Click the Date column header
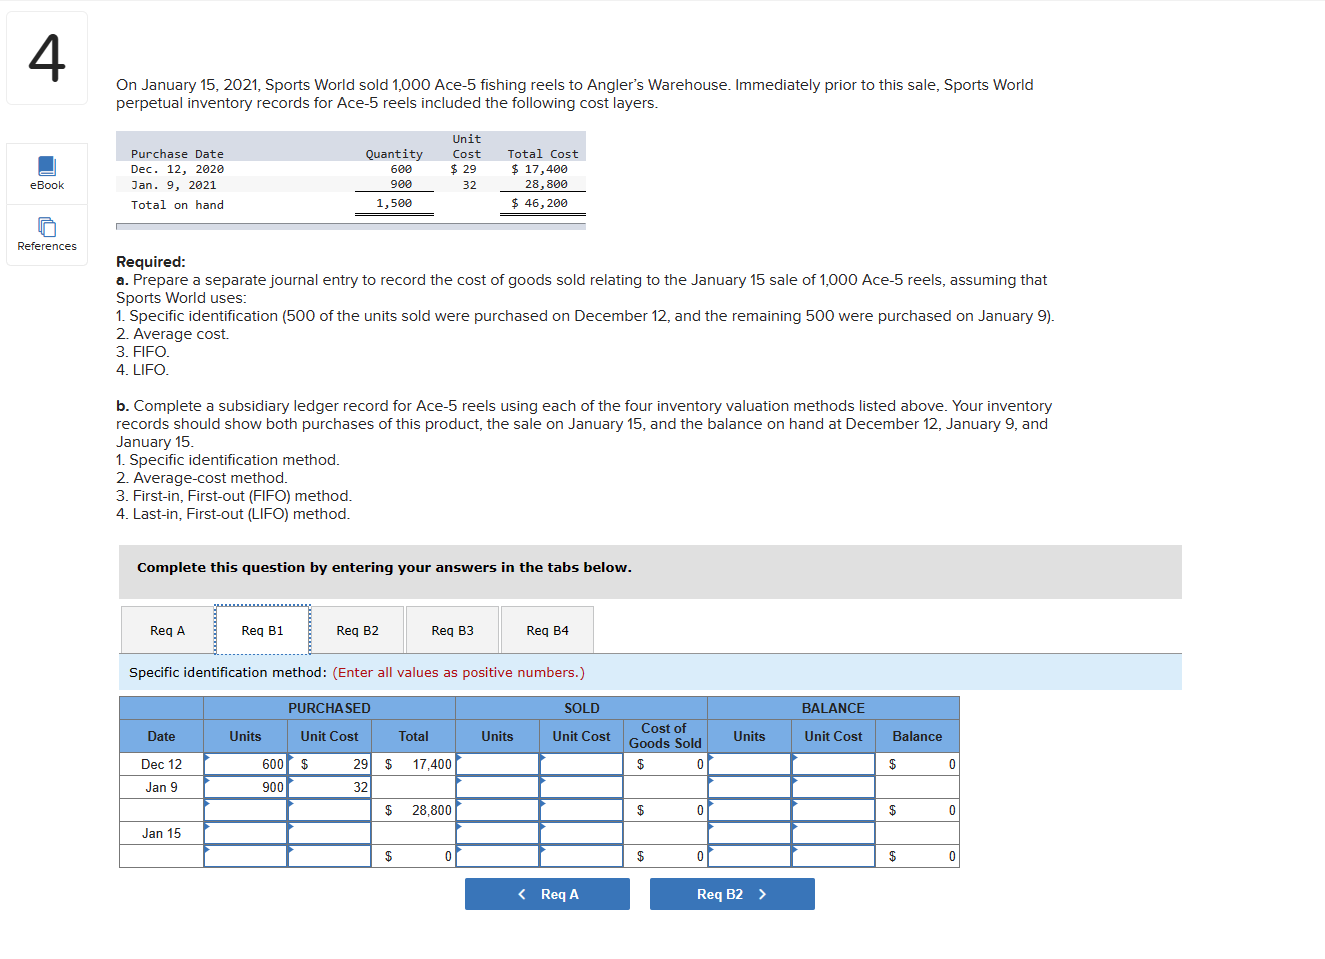 pos(161,736)
